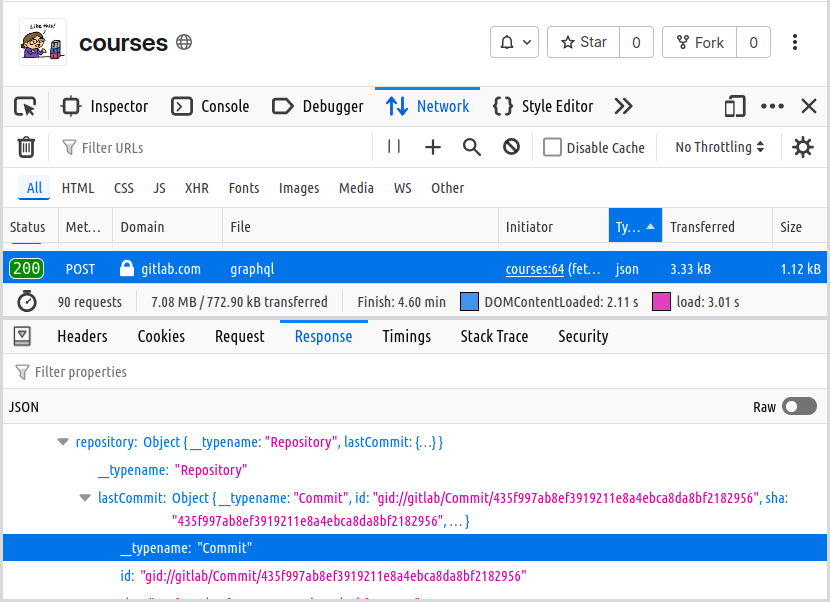Image resolution: width=830 pixels, height=602 pixels.
Task: Show the Timings details tab
Action: coord(407,336)
